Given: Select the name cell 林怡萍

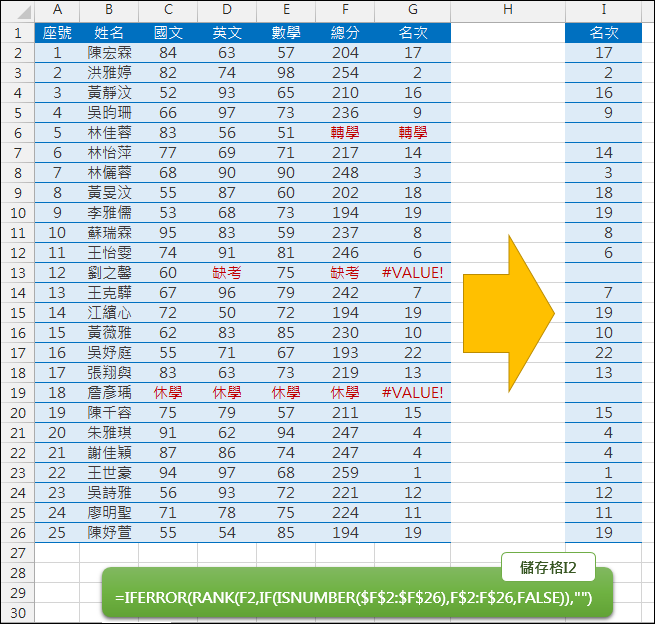Looking at the screenshot, I should tap(109, 153).
